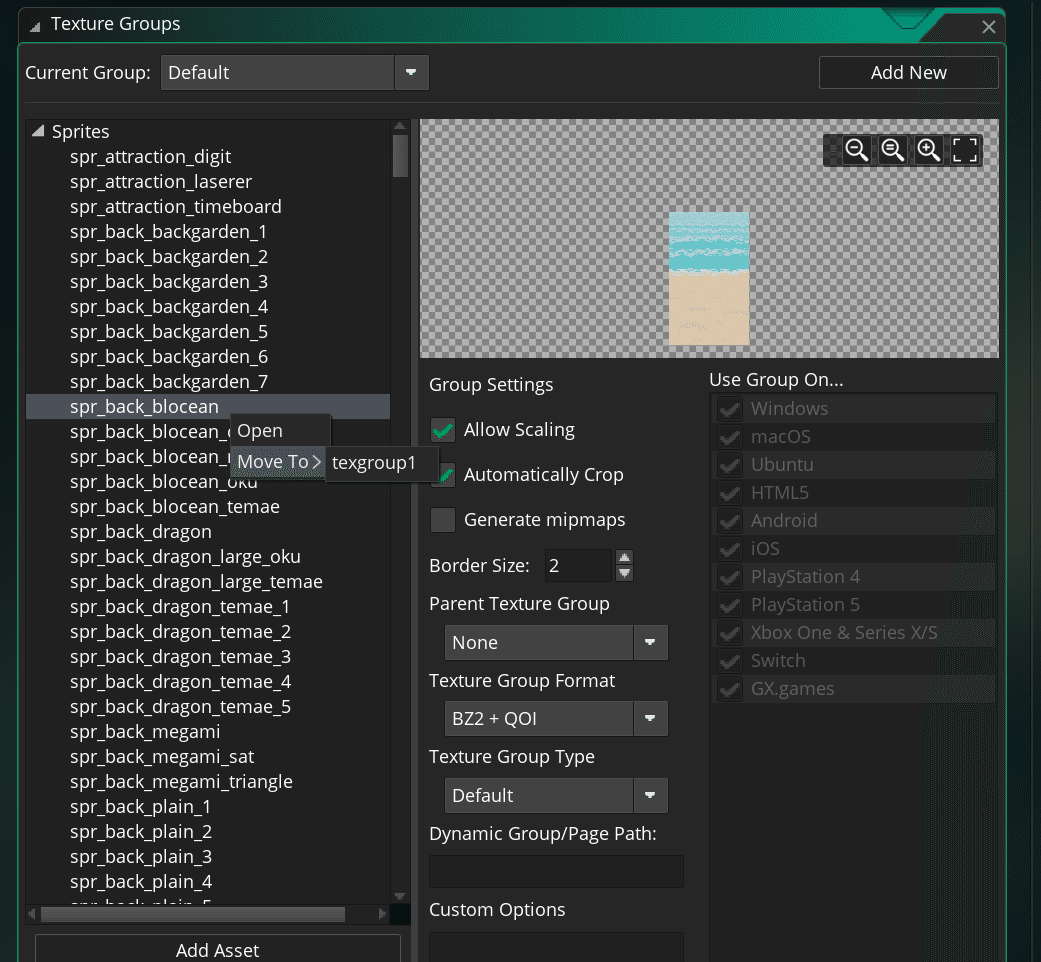Disable the HTML5 platform checkbox
The image size is (1041, 962).
point(729,492)
